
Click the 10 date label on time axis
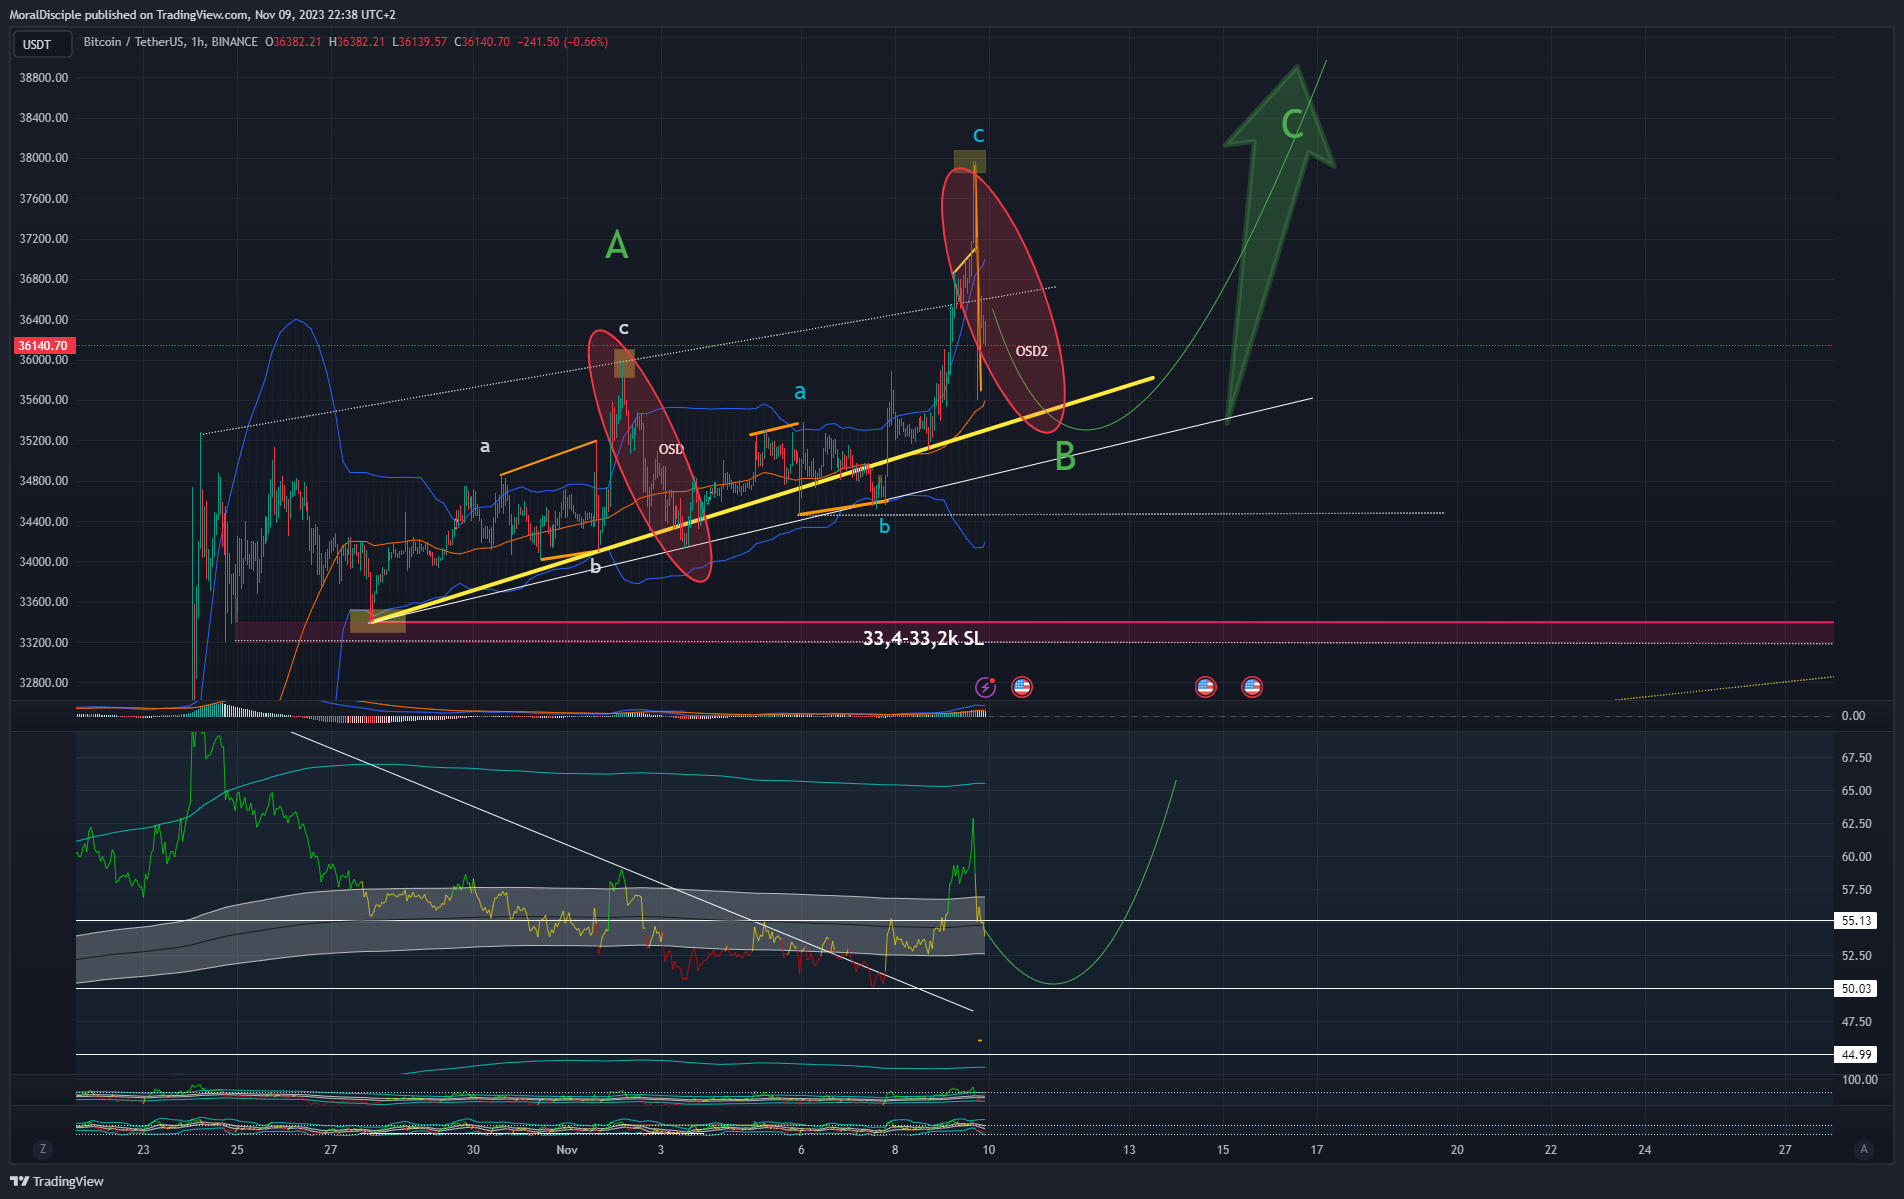click(x=988, y=1150)
